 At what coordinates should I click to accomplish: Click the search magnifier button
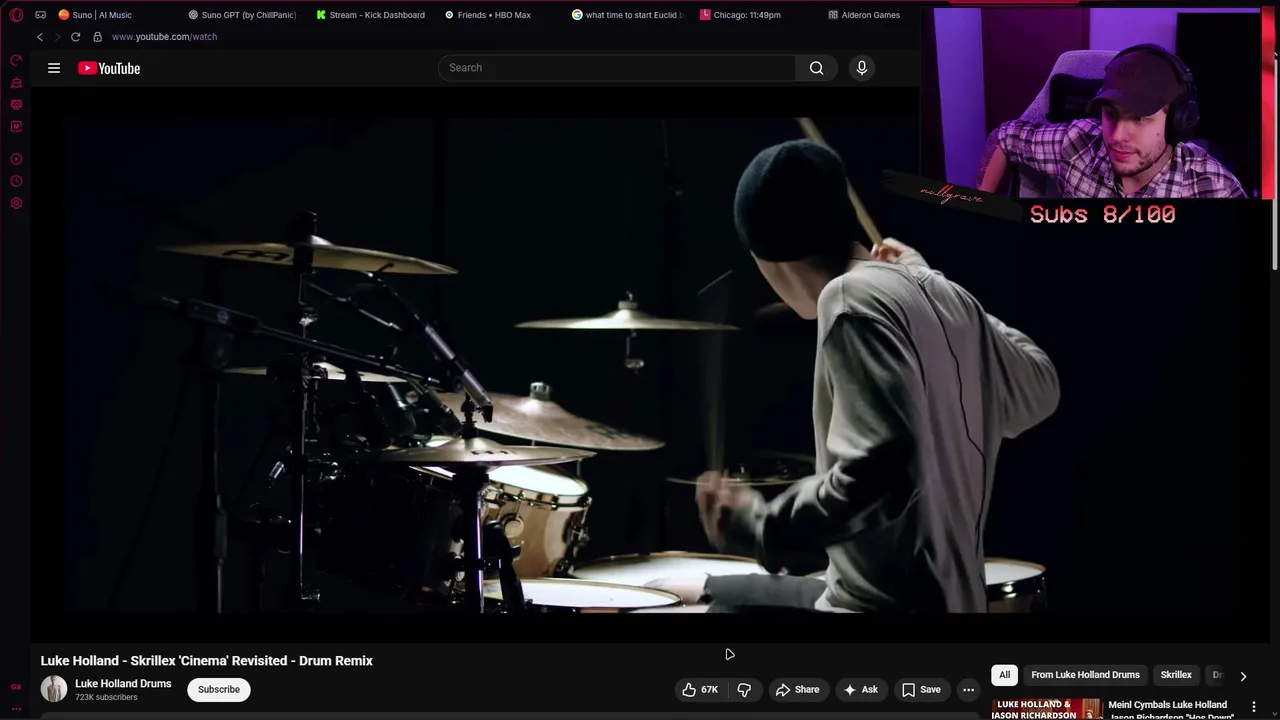(817, 68)
